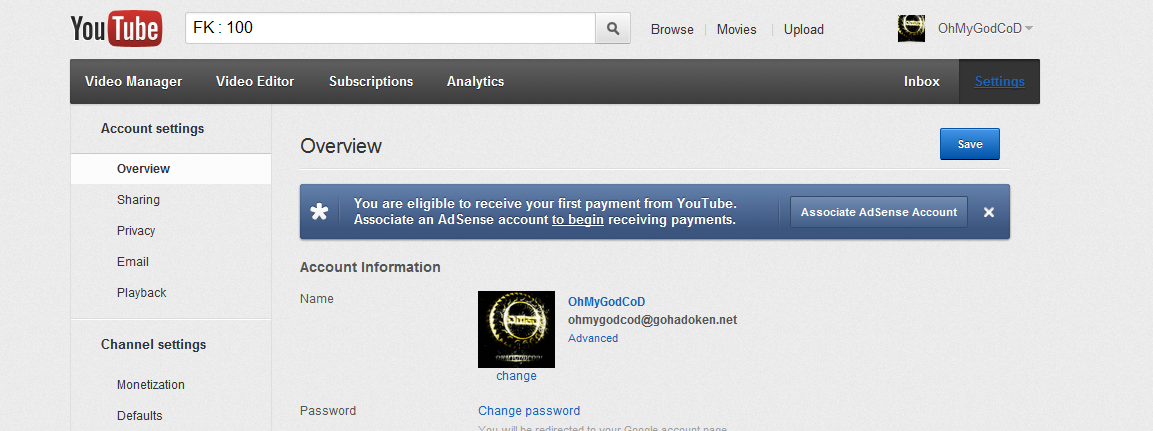Image resolution: width=1153 pixels, height=431 pixels.
Task: Open the Video Manager tab
Action: [x=133, y=82]
